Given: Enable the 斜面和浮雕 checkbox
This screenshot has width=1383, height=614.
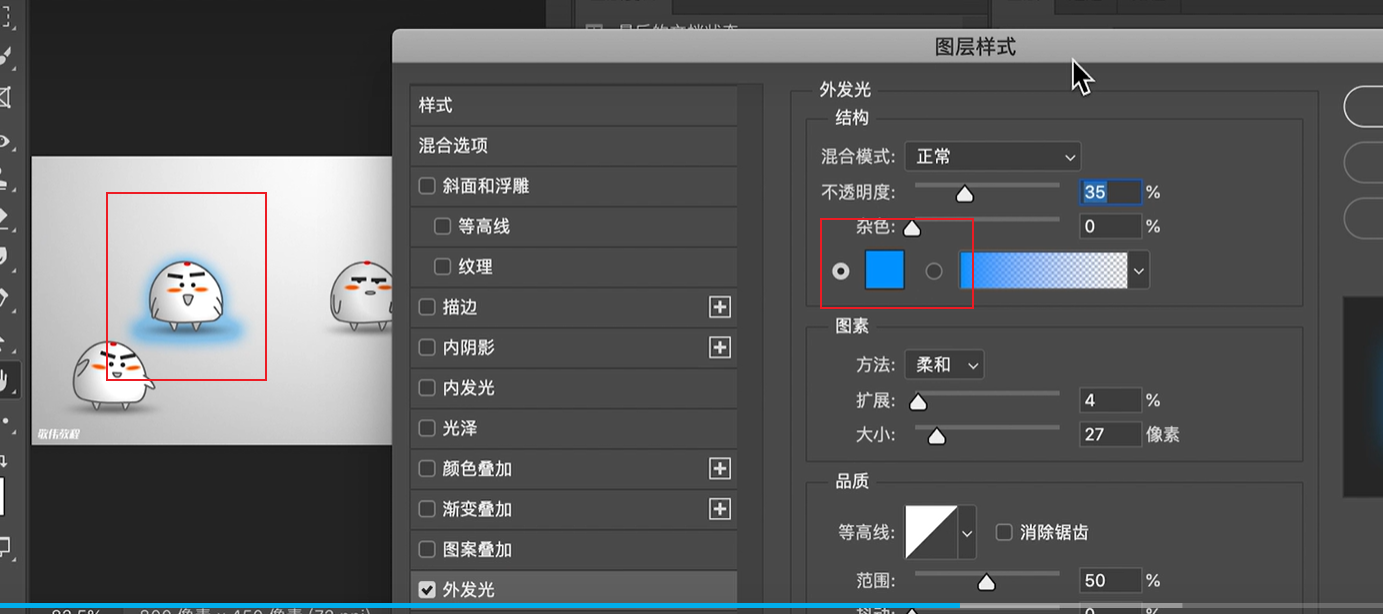Looking at the screenshot, I should [427, 186].
